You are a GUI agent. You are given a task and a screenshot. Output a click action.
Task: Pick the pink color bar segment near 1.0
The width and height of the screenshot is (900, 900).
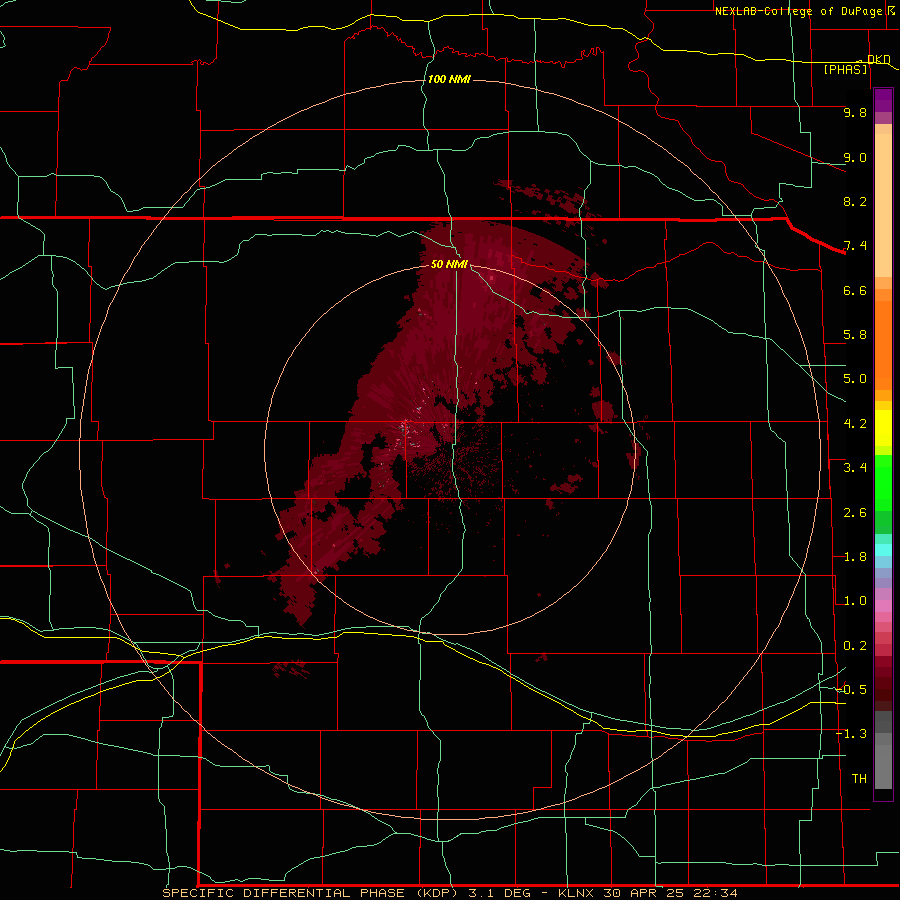883,606
